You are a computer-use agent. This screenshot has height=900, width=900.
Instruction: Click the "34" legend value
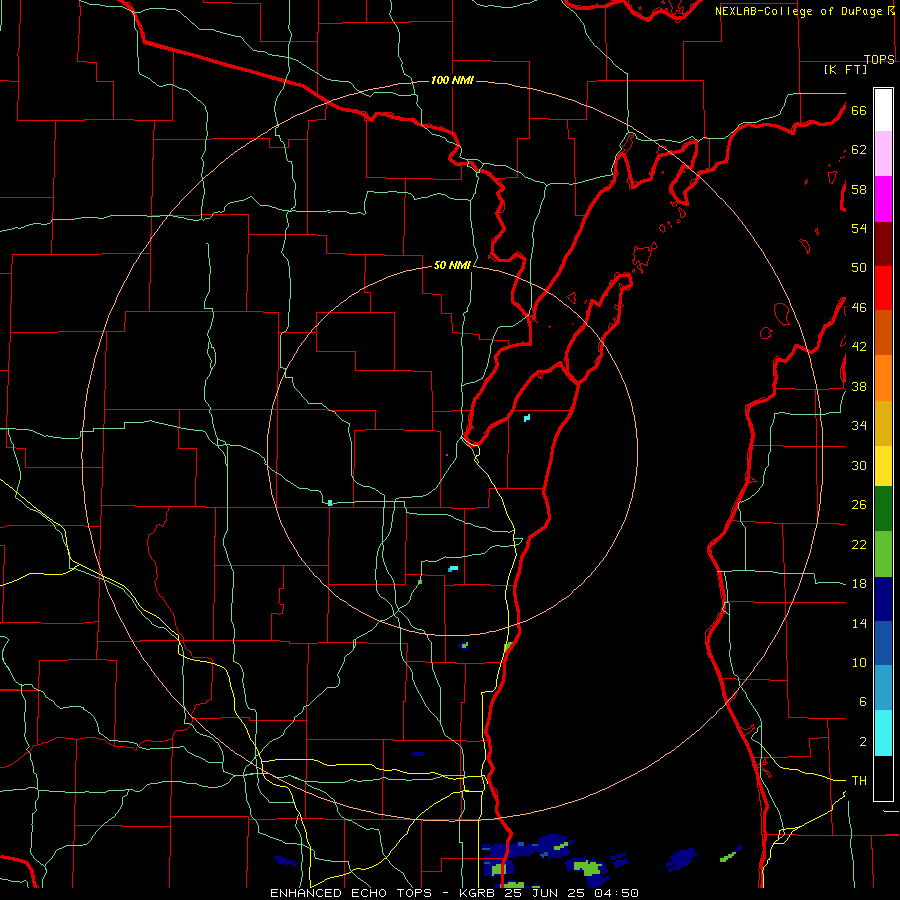[x=859, y=426]
